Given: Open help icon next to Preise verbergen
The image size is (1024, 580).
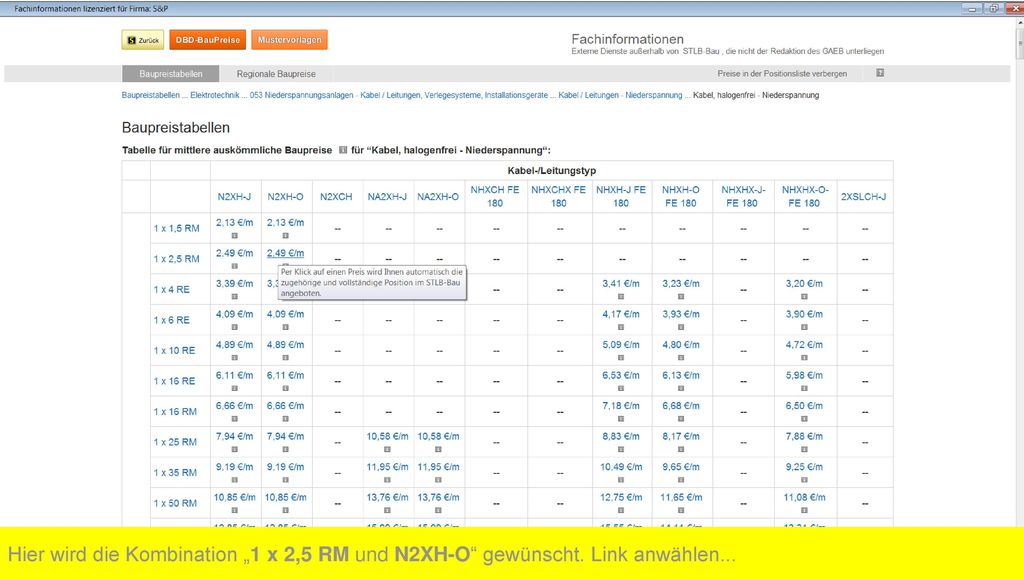Looking at the screenshot, I should (x=880, y=73).
